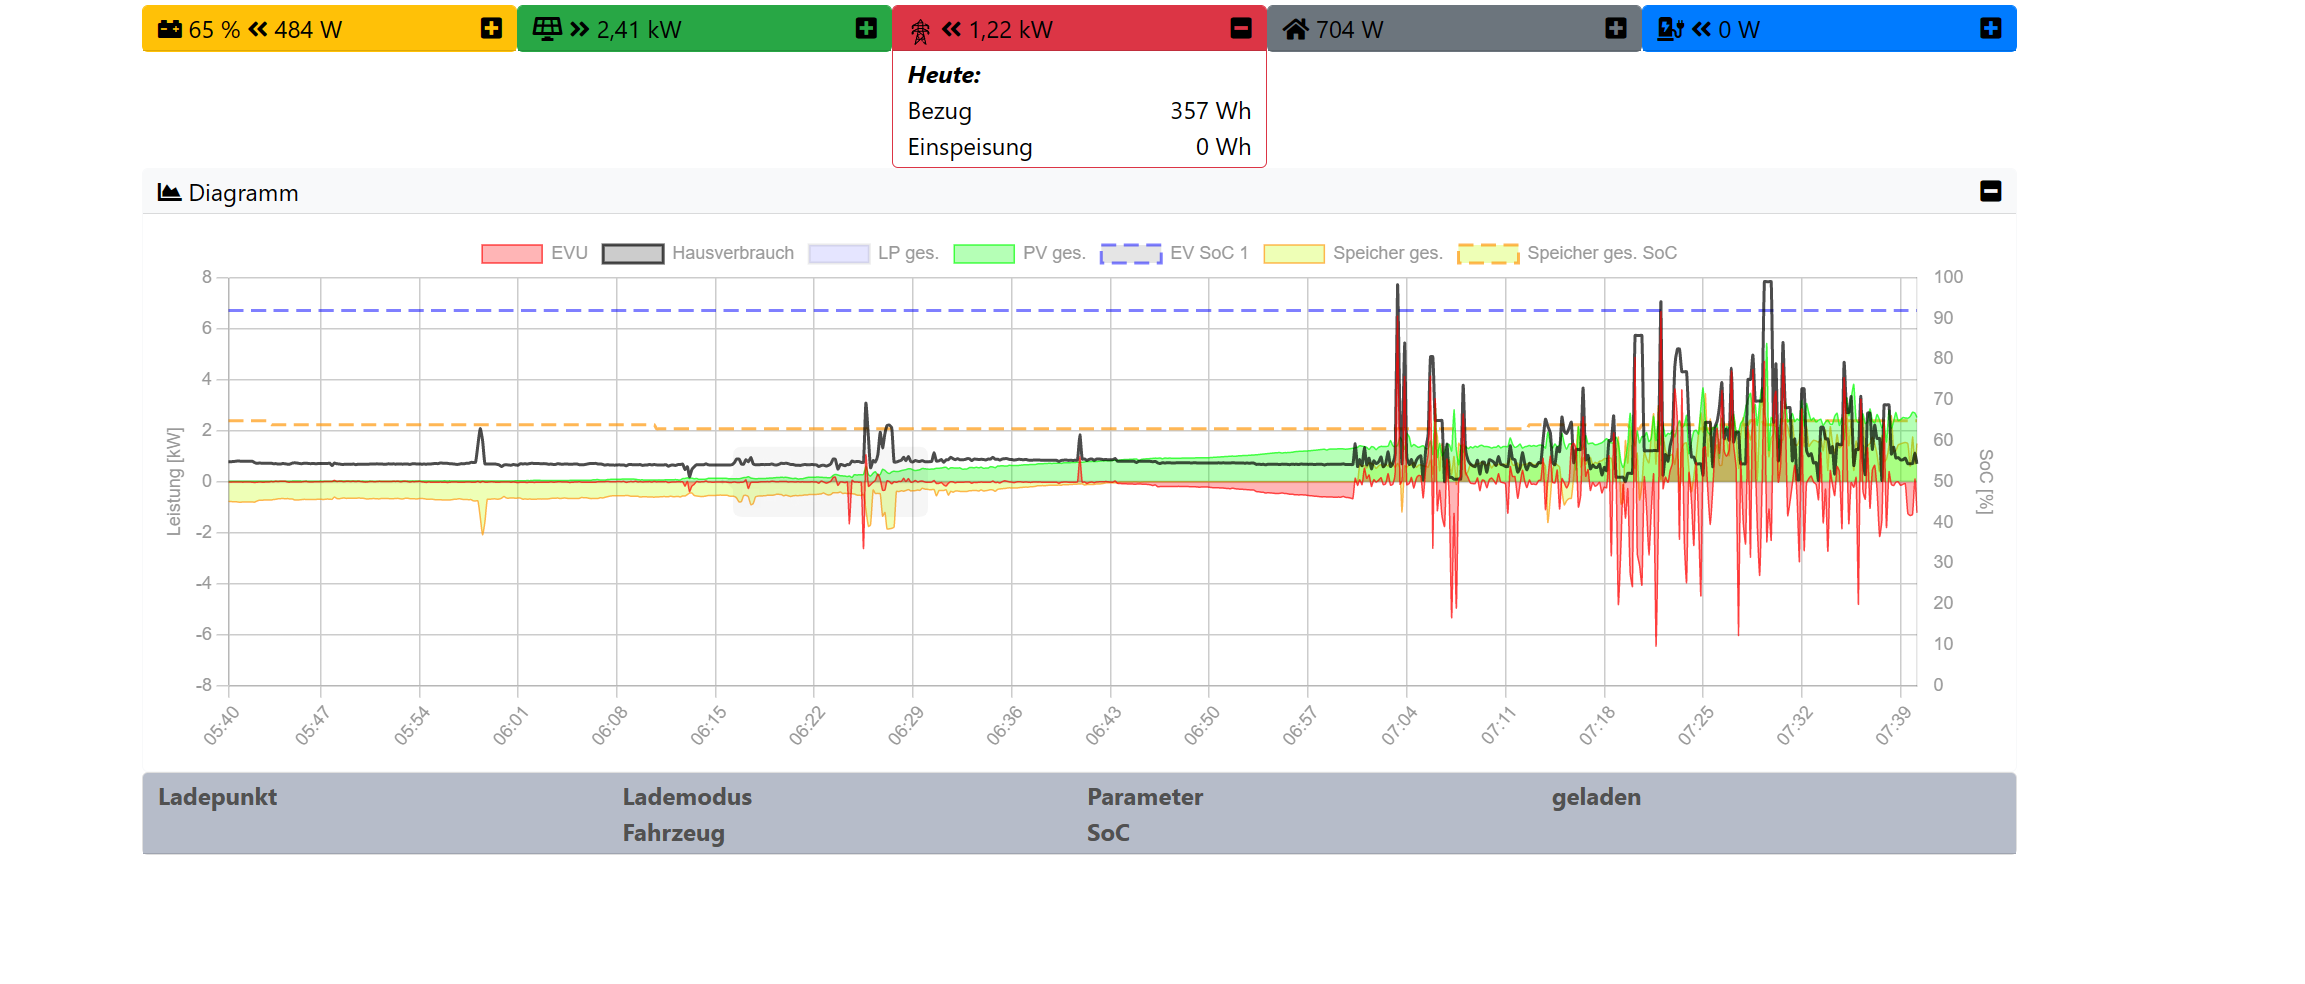Click the Lademodus column header
The image size is (2305, 984).
coord(687,797)
